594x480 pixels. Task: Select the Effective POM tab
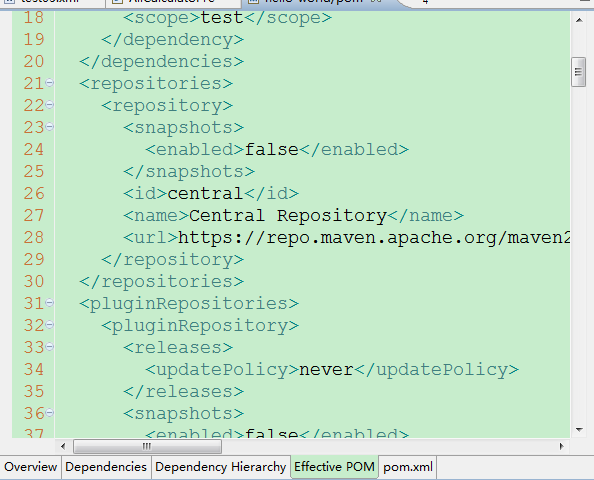pyautogui.click(x=334, y=467)
